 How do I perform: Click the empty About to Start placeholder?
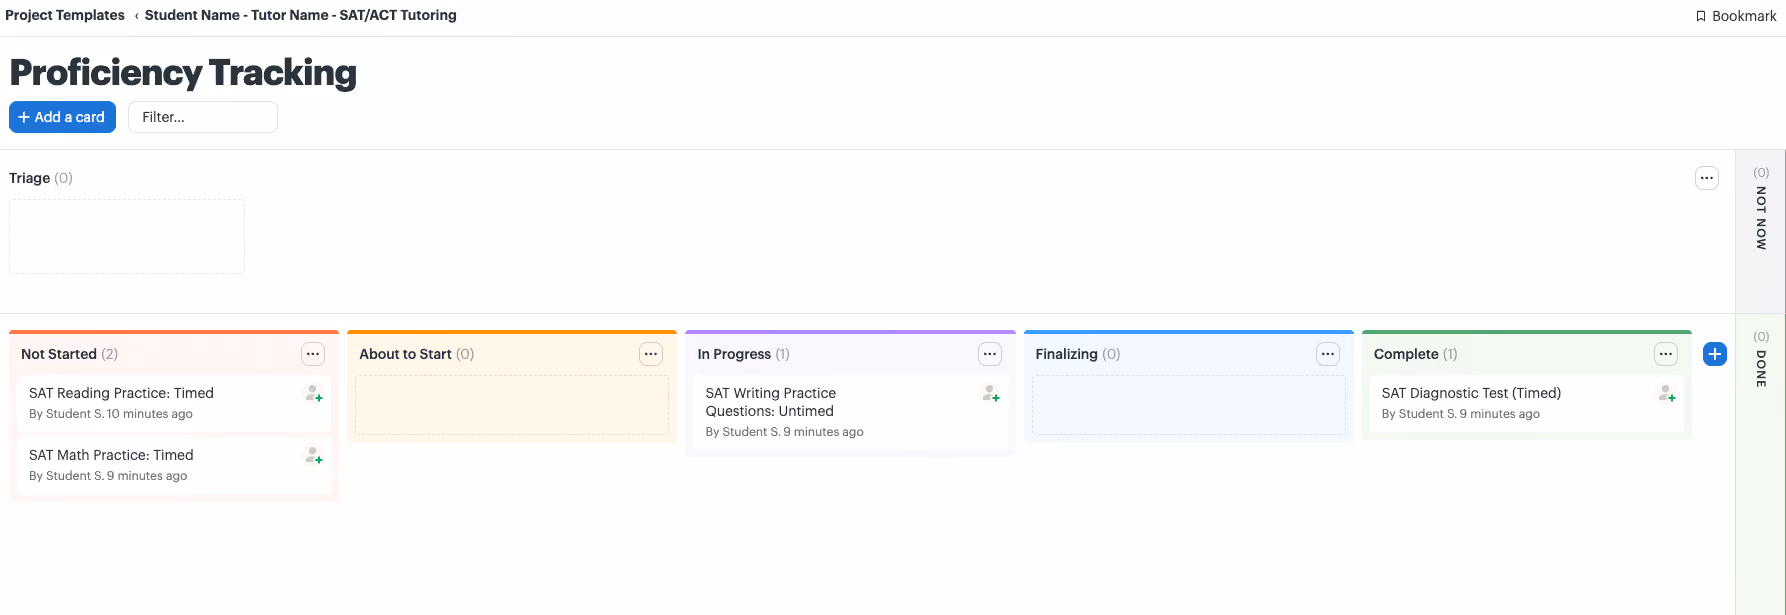point(512,405)
